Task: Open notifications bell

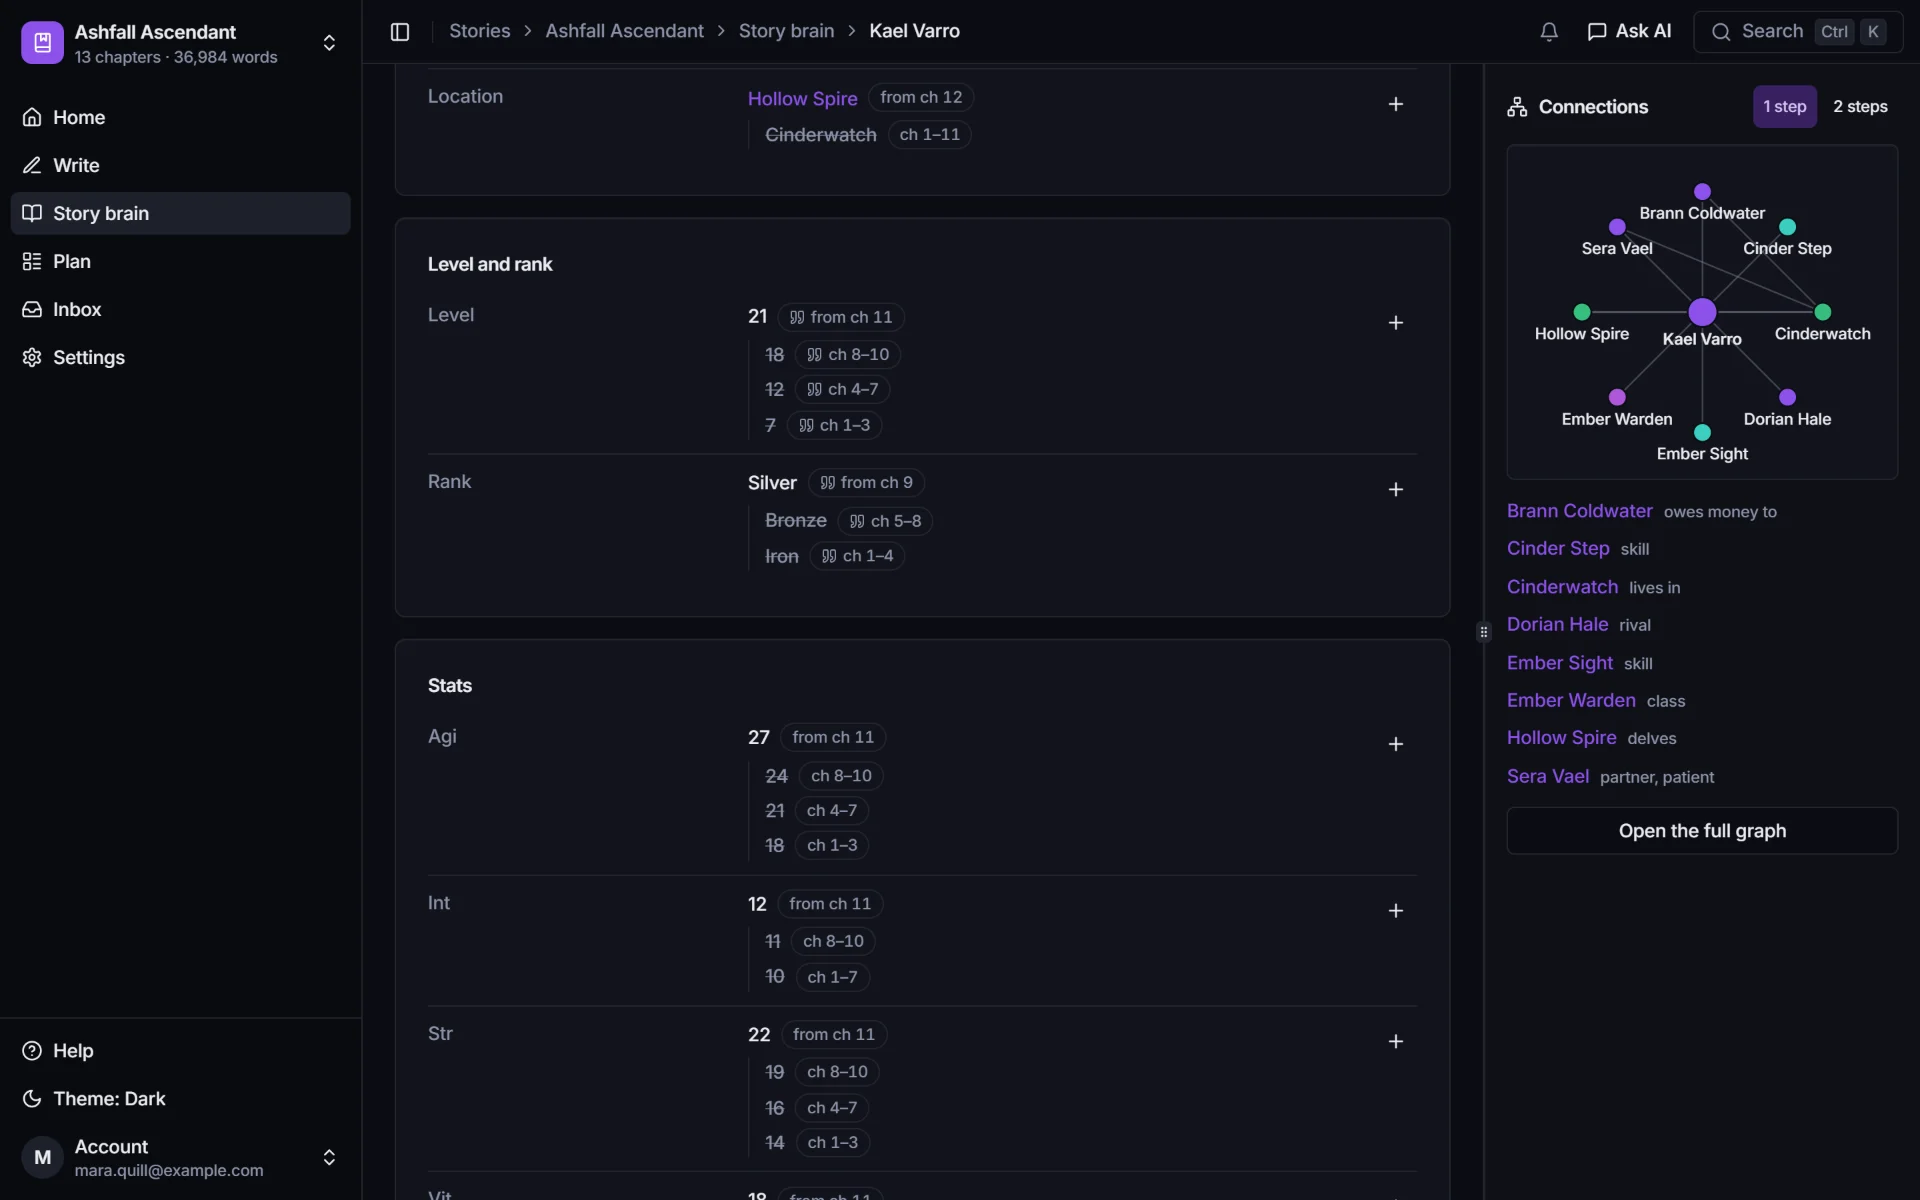Action: pyautogui.click(x=1549, y=31)
